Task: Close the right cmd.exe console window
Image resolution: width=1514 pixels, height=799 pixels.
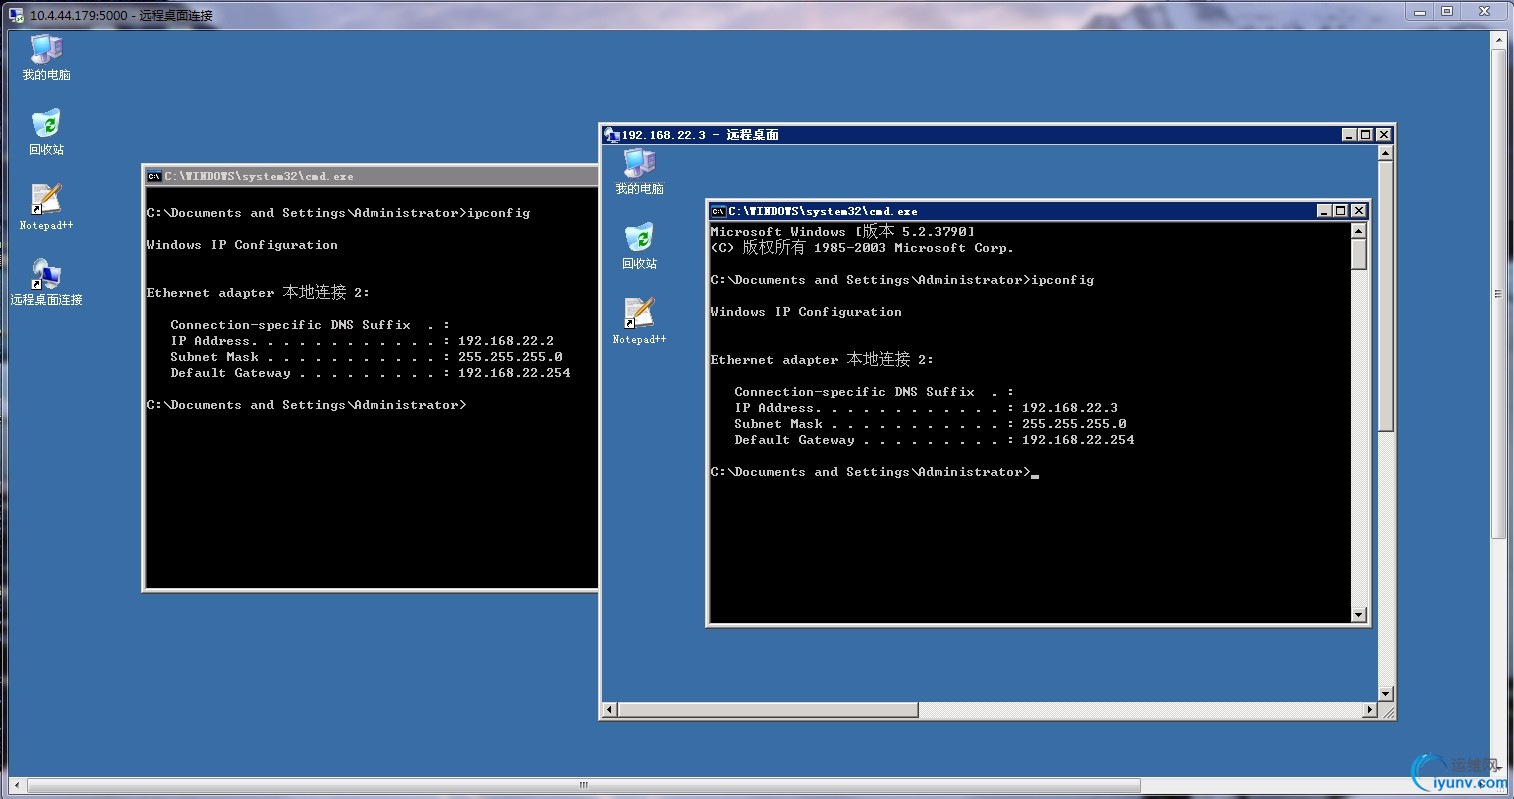Action: click(x=1358, y=211)
